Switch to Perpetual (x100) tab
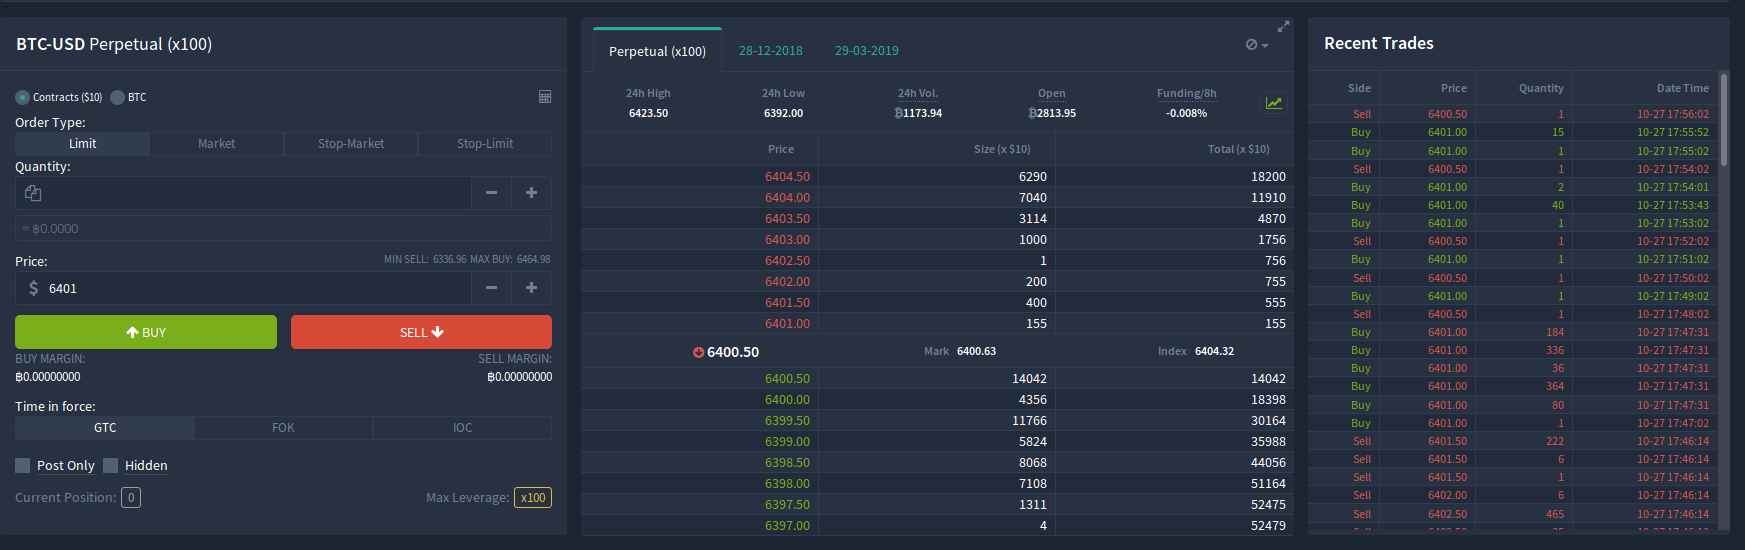The image size is (1745, 550). pyautogui.click(x=657, y=51)
